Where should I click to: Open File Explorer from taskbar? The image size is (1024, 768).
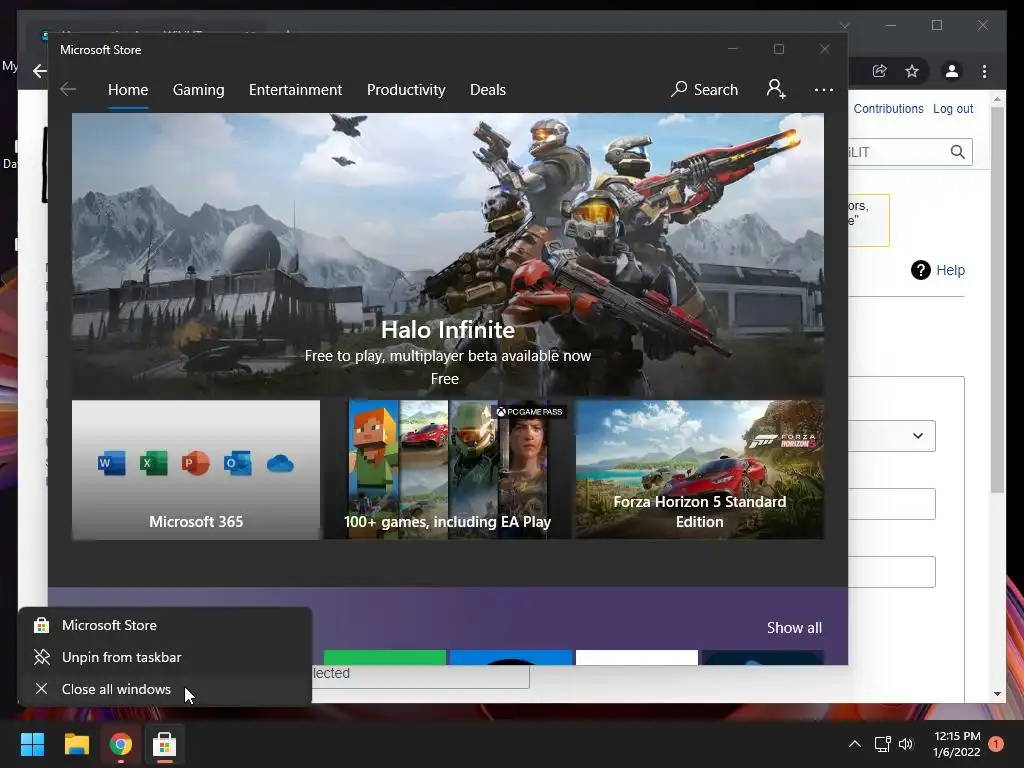pyautogui.click(x=76, y=744)
